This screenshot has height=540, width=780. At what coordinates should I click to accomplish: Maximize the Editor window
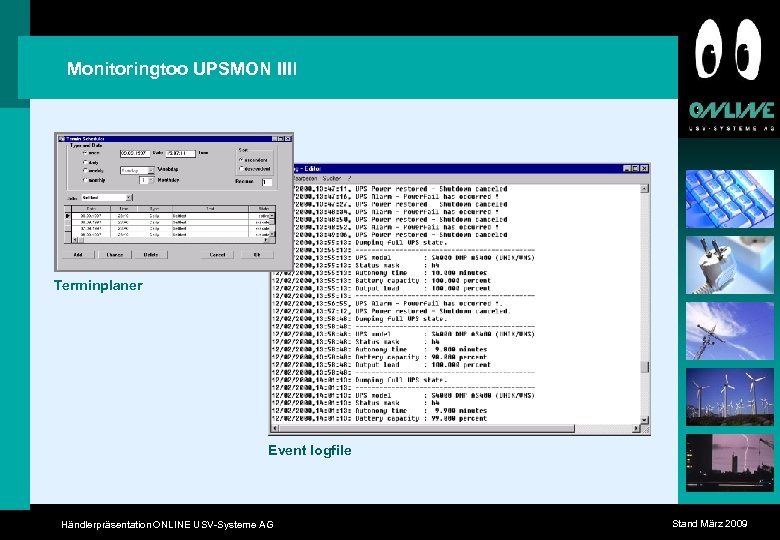(635, 169)
